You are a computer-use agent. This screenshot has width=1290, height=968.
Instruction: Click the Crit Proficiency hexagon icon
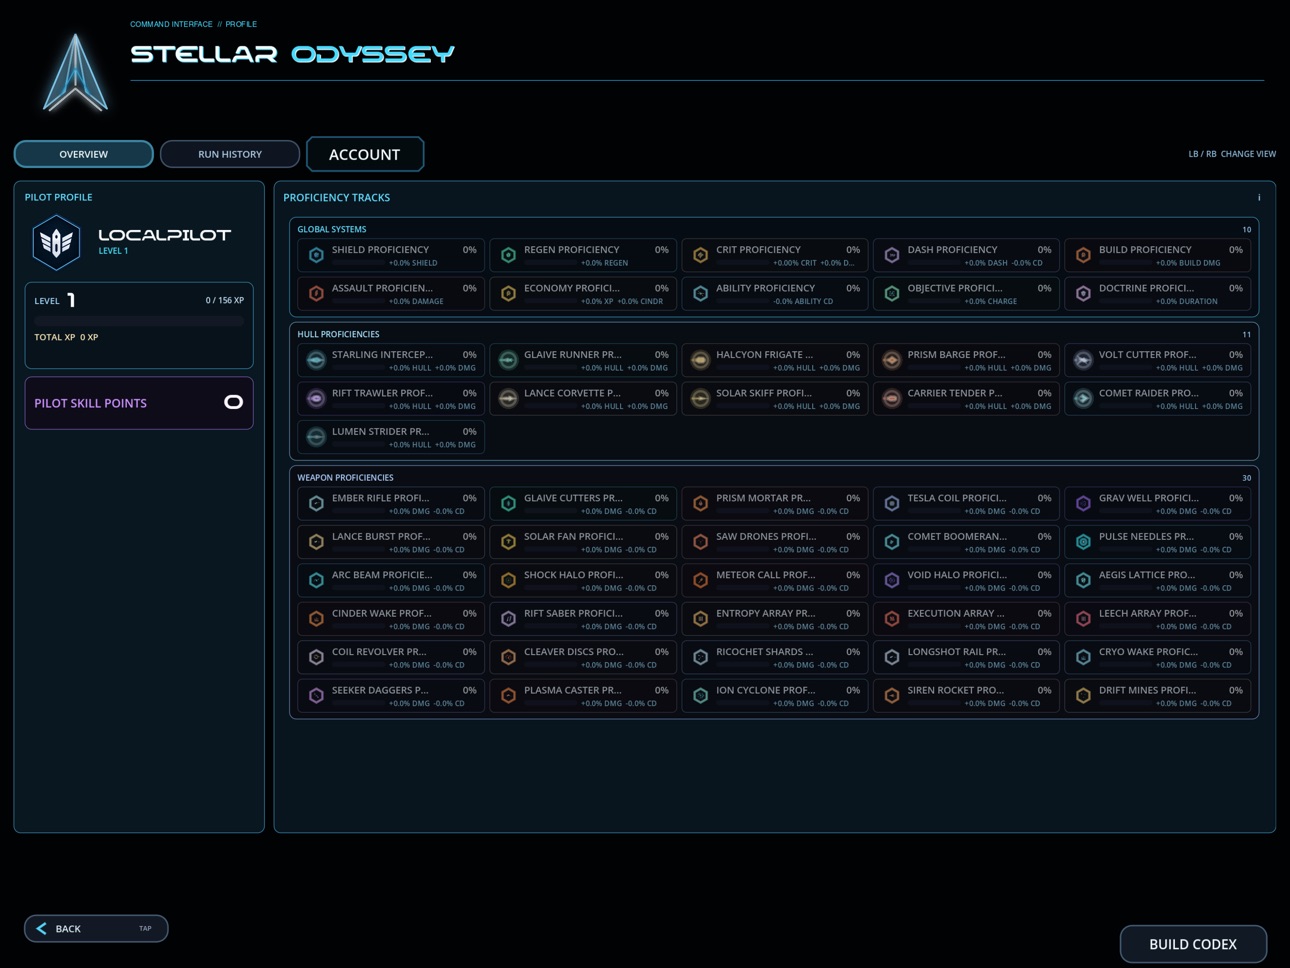click(700, 255)
